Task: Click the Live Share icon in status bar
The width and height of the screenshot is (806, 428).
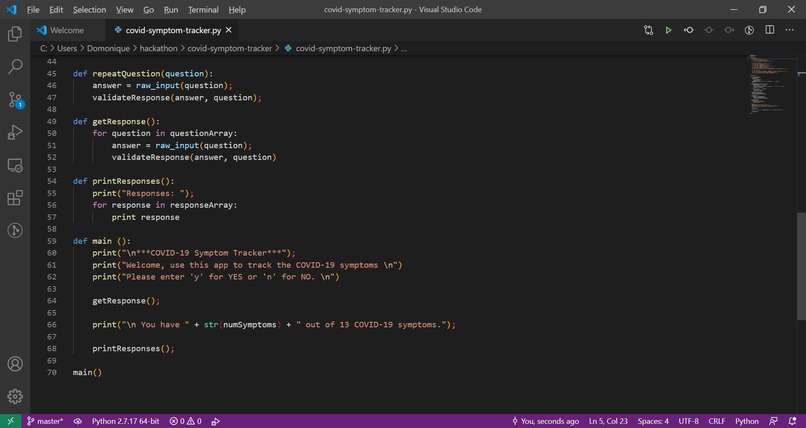Action: [x=215, y=421]
